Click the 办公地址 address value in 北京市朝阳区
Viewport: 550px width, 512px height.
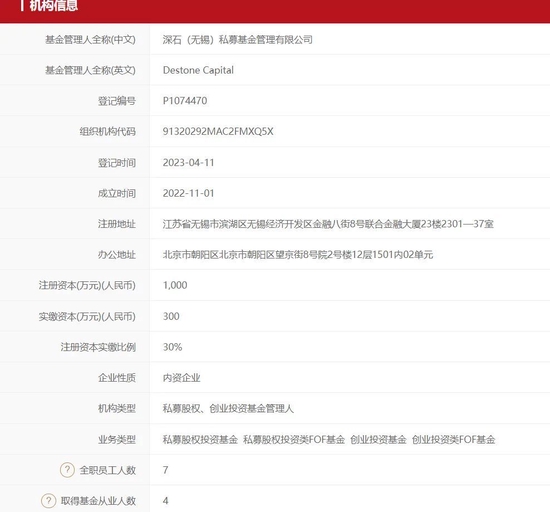(x=298, y=255)
